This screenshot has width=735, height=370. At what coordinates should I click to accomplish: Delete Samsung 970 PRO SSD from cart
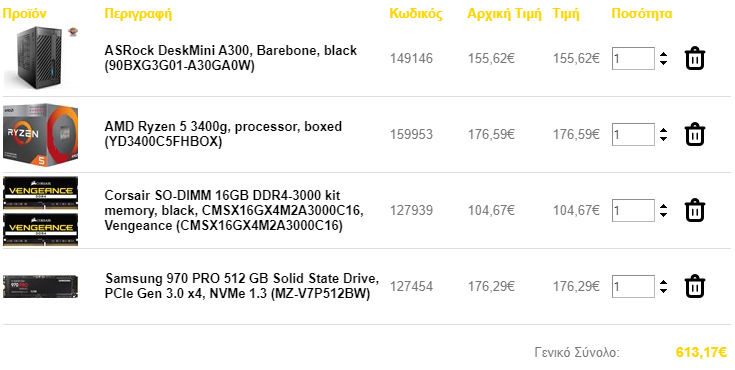tap(695, 287)
